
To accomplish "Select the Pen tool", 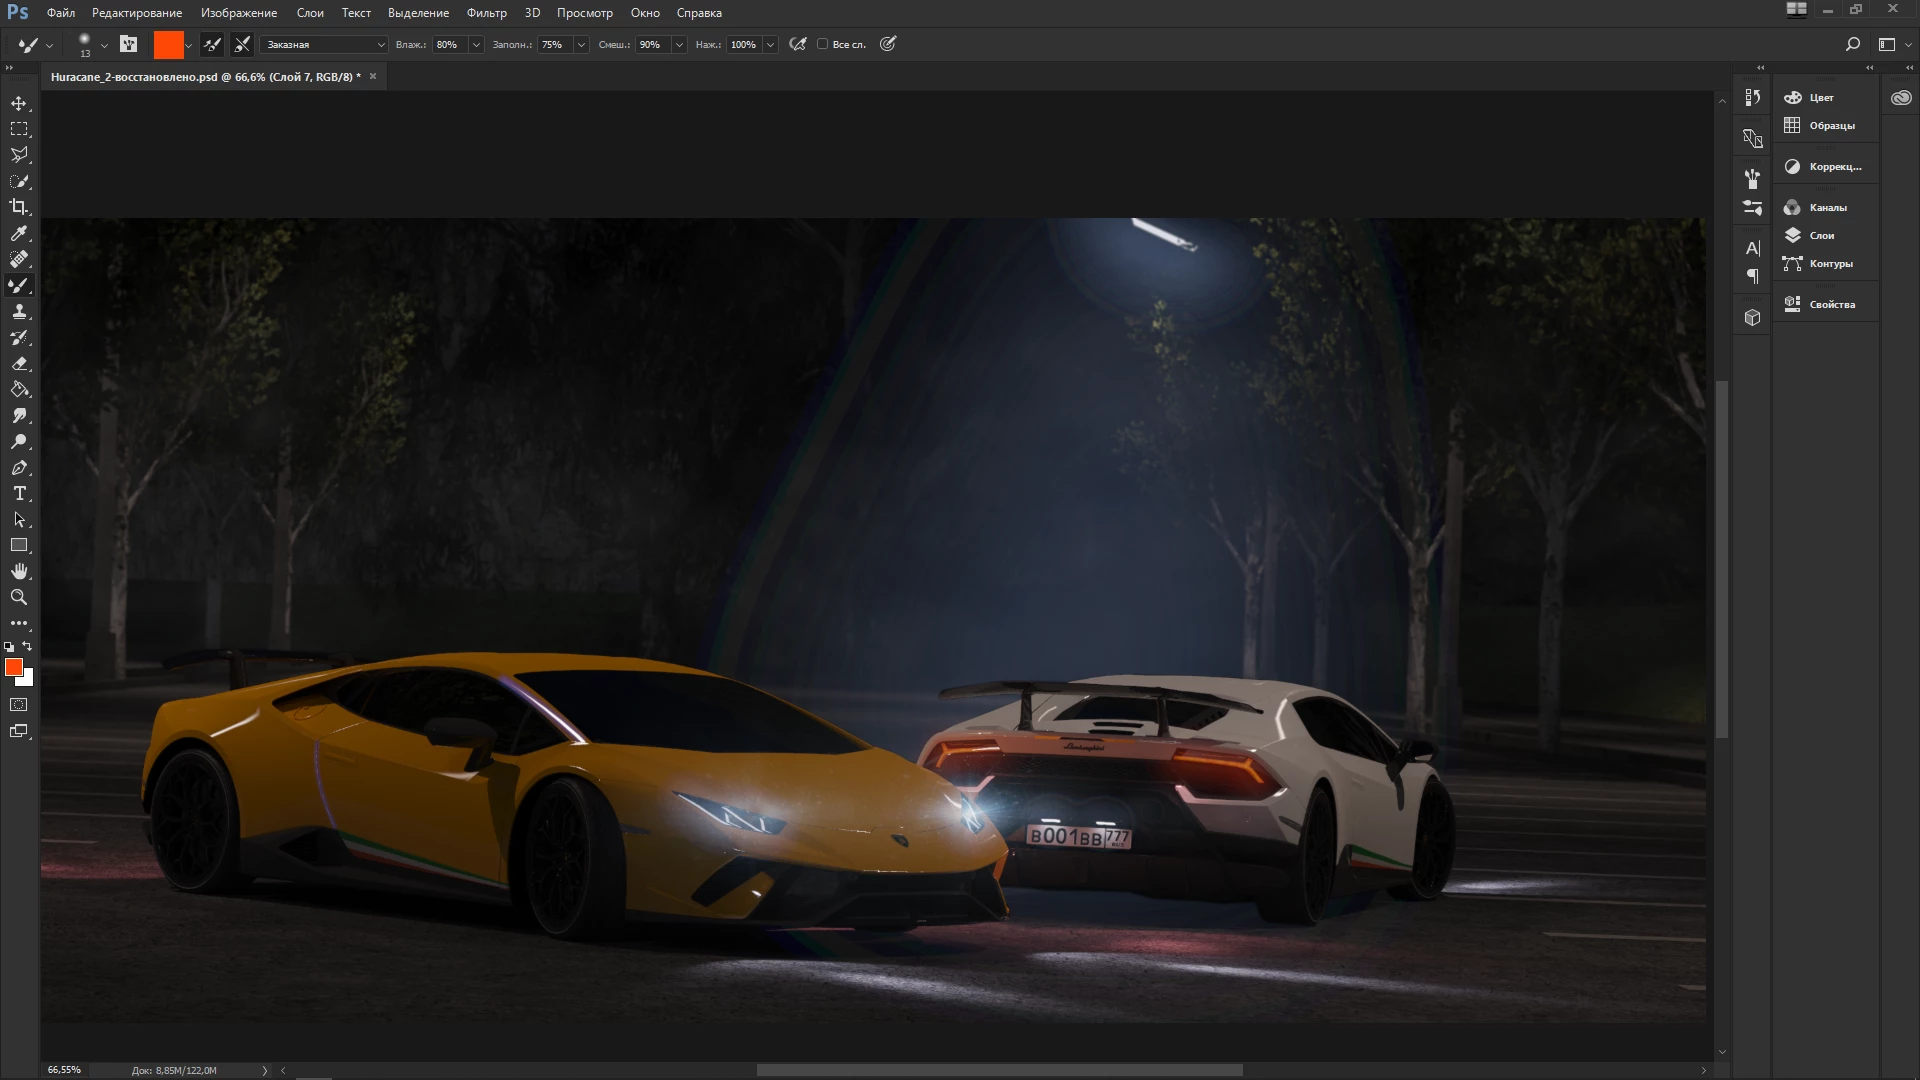I will click(x=19, y=468).
